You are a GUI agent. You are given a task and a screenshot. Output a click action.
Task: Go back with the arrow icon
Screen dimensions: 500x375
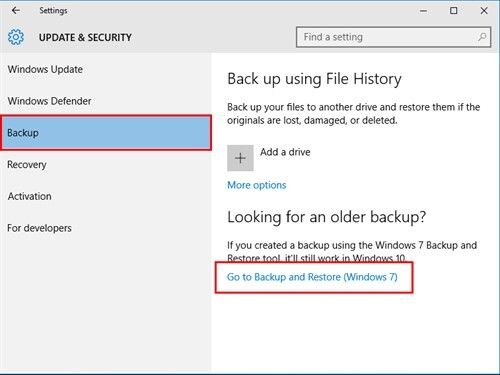(x=16, y=11)
